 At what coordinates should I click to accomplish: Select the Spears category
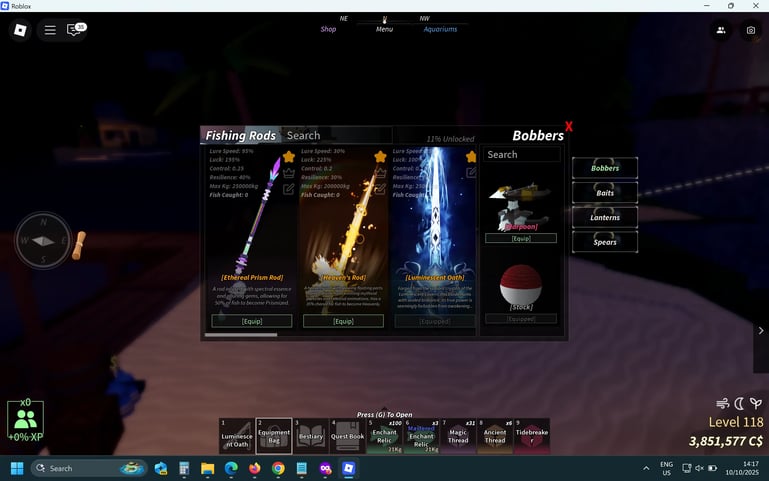tap(605, 241)
